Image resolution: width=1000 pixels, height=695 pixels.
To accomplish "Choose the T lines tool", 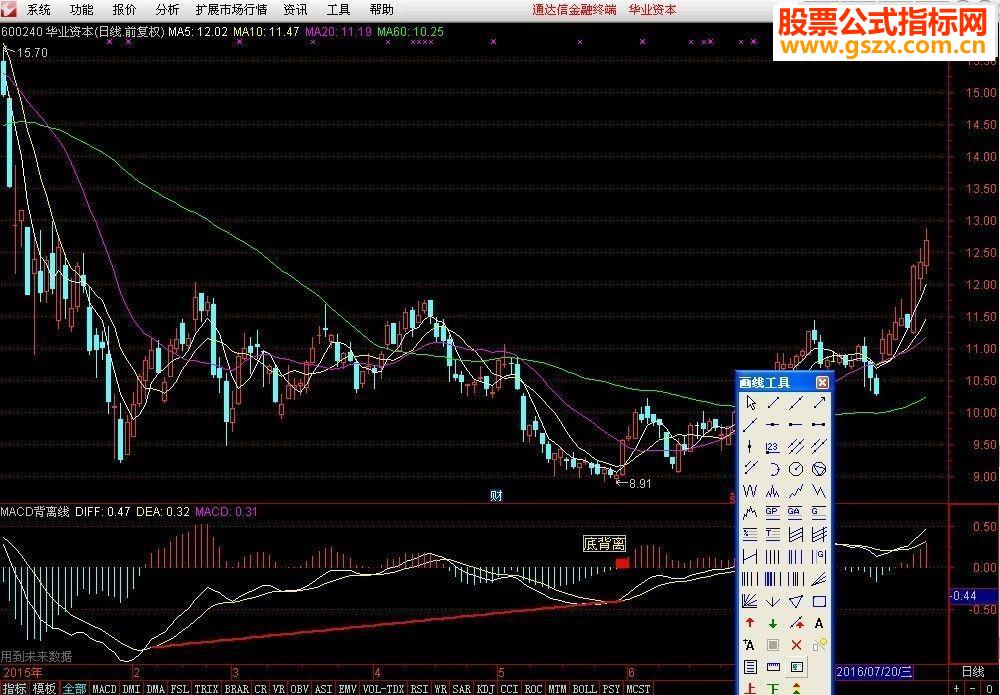I will click(x=773, y=534).
